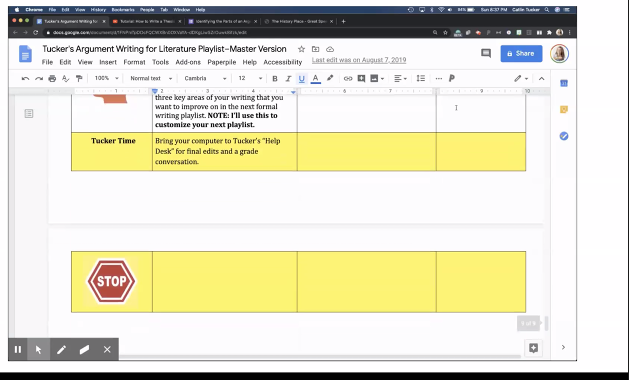Open the Accessibility menu
The height and width of the screenshot is (380, 629).
click(282, 62)
